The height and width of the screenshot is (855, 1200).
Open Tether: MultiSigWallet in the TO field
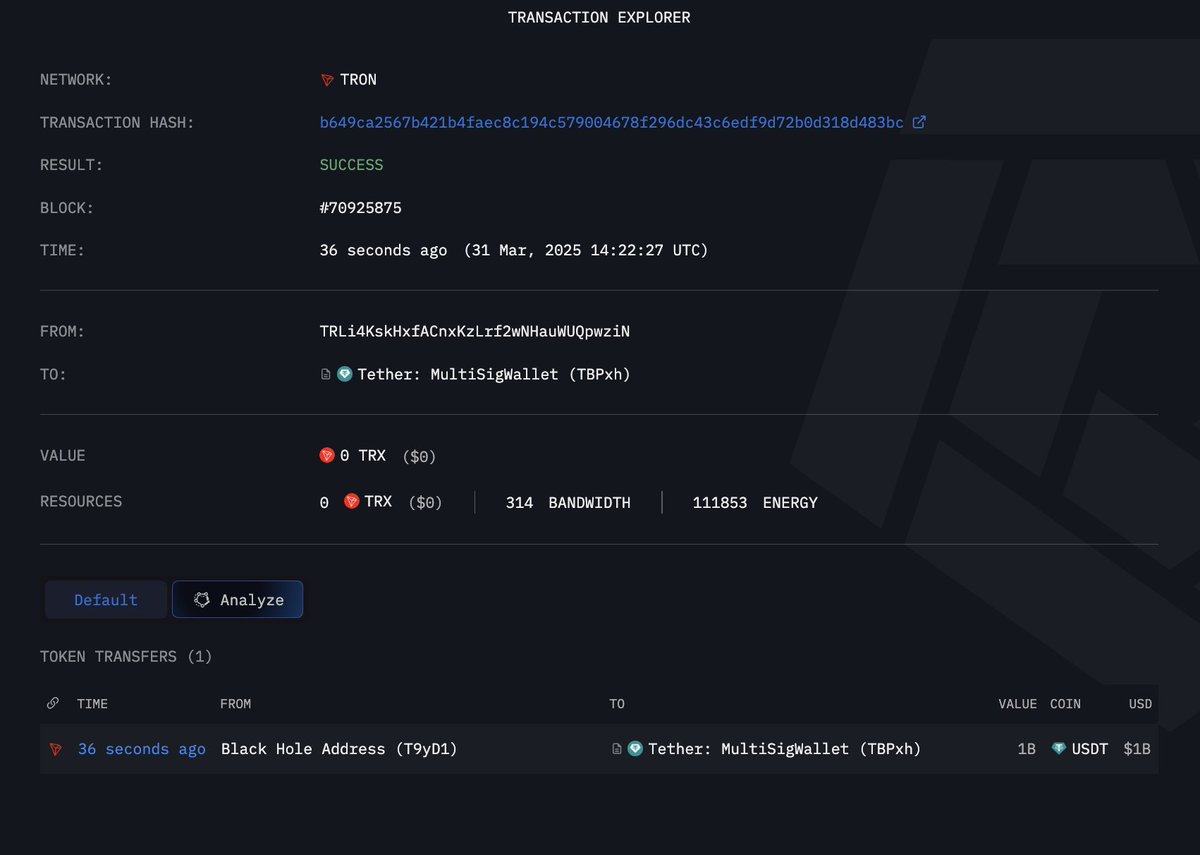tap(494, 375)
